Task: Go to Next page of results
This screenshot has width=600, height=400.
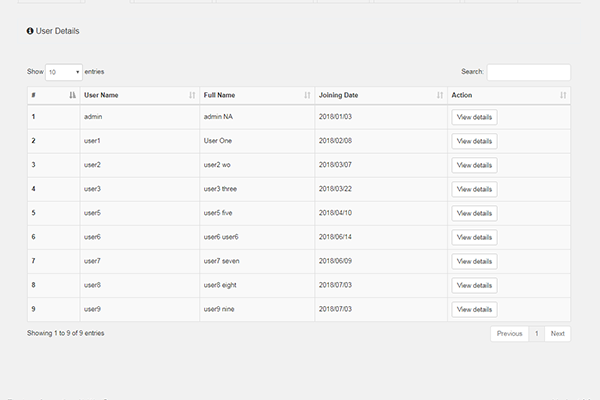Action: coord(557,334)
